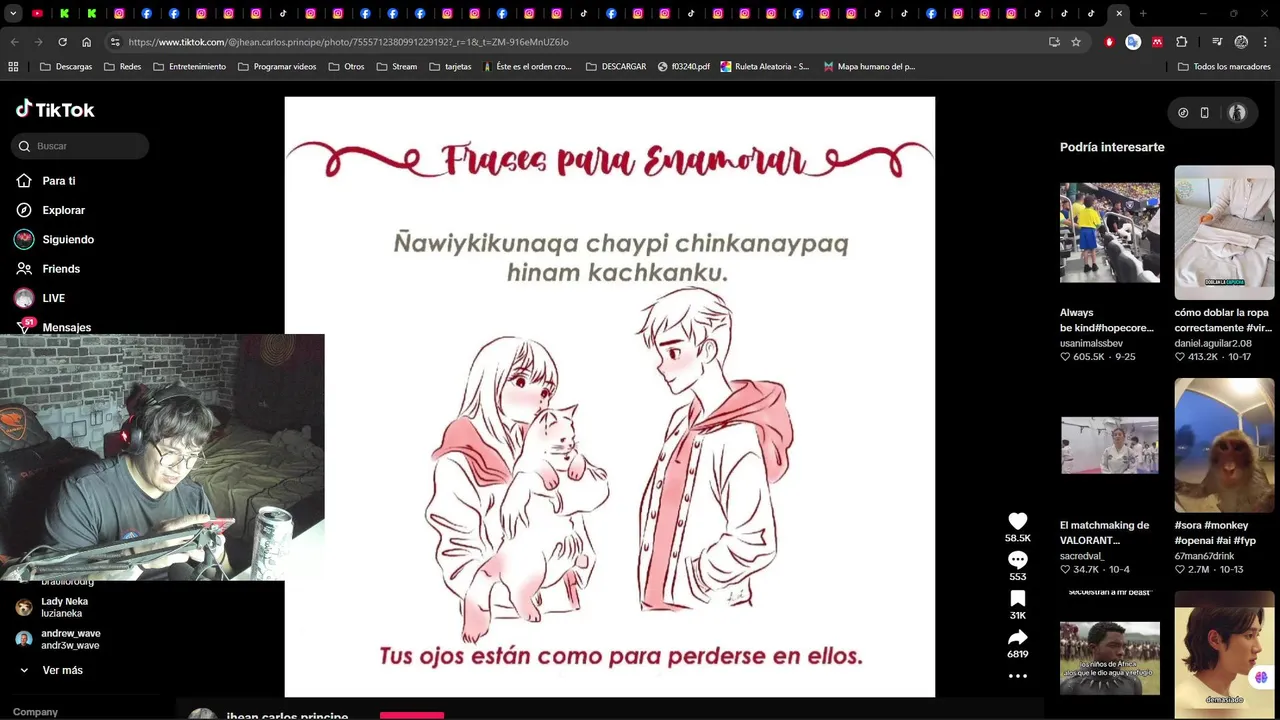Open the media control playlist icon
1280x720 pixels.
[x=1217, y=42]
